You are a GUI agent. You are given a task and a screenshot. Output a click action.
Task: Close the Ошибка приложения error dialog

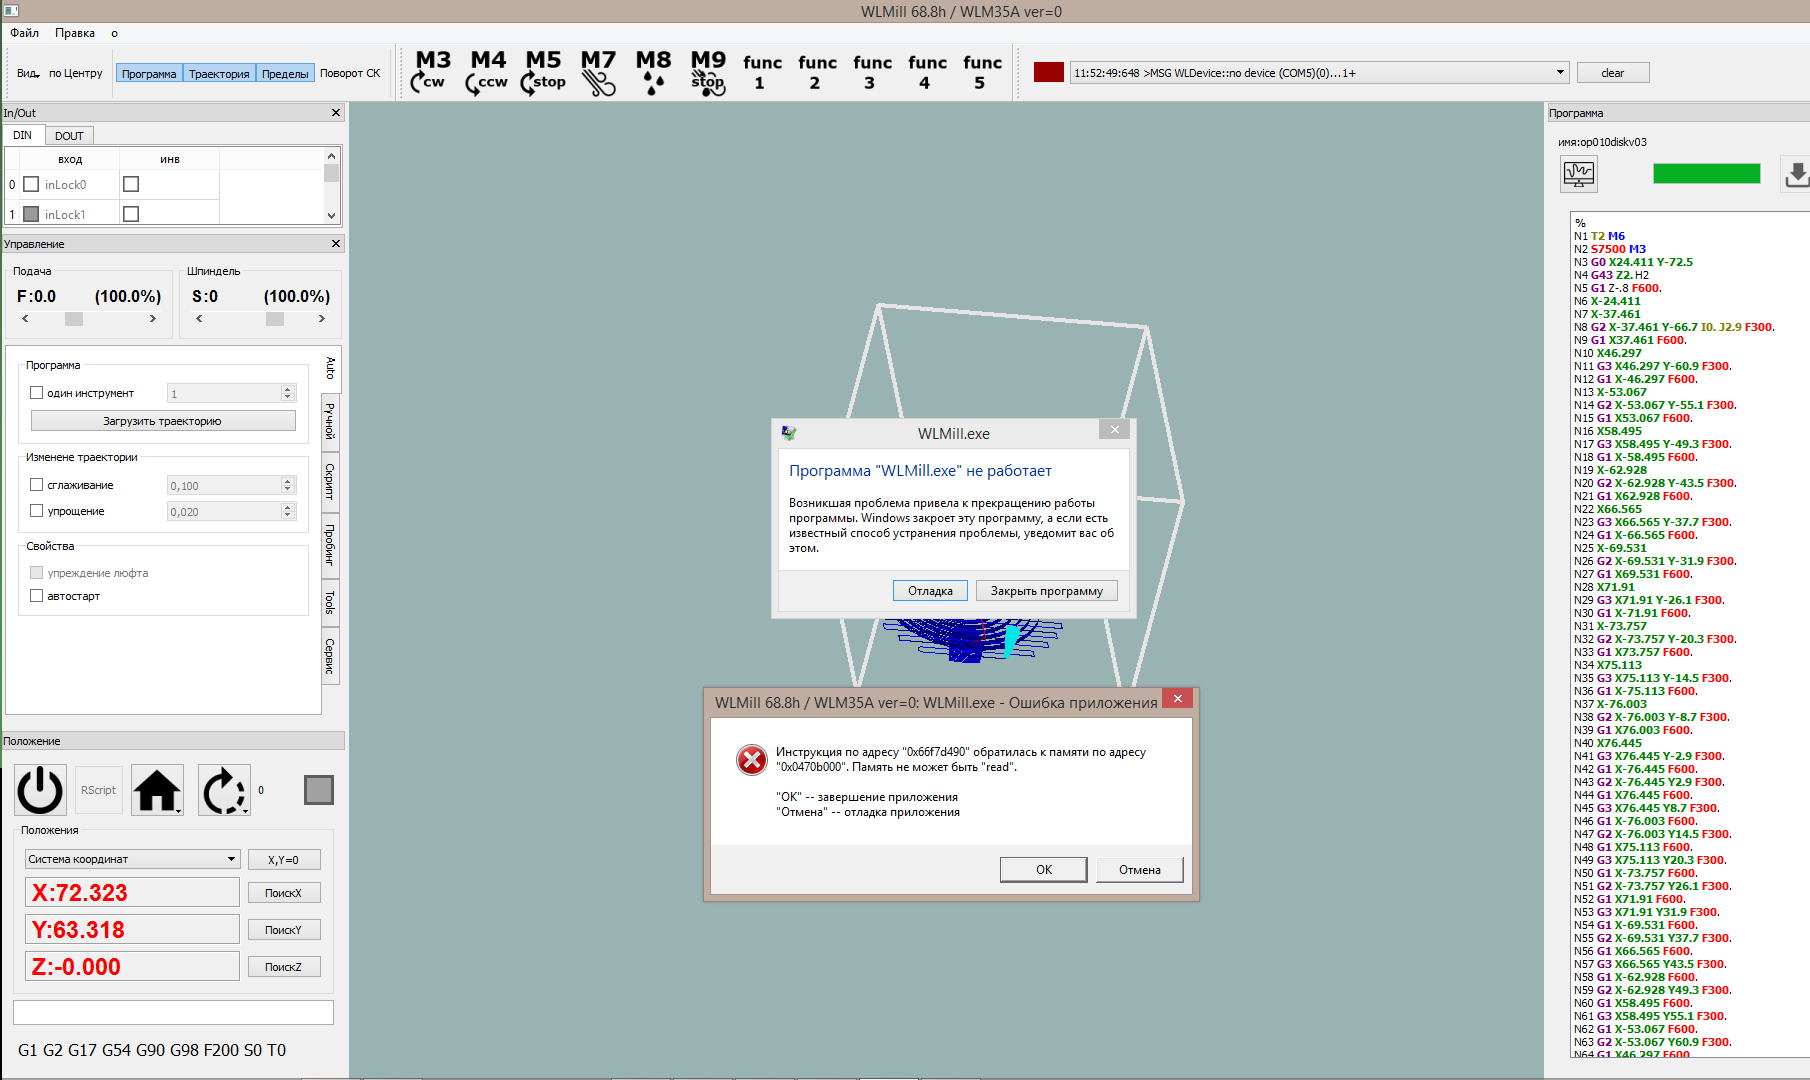(1178, 698)
